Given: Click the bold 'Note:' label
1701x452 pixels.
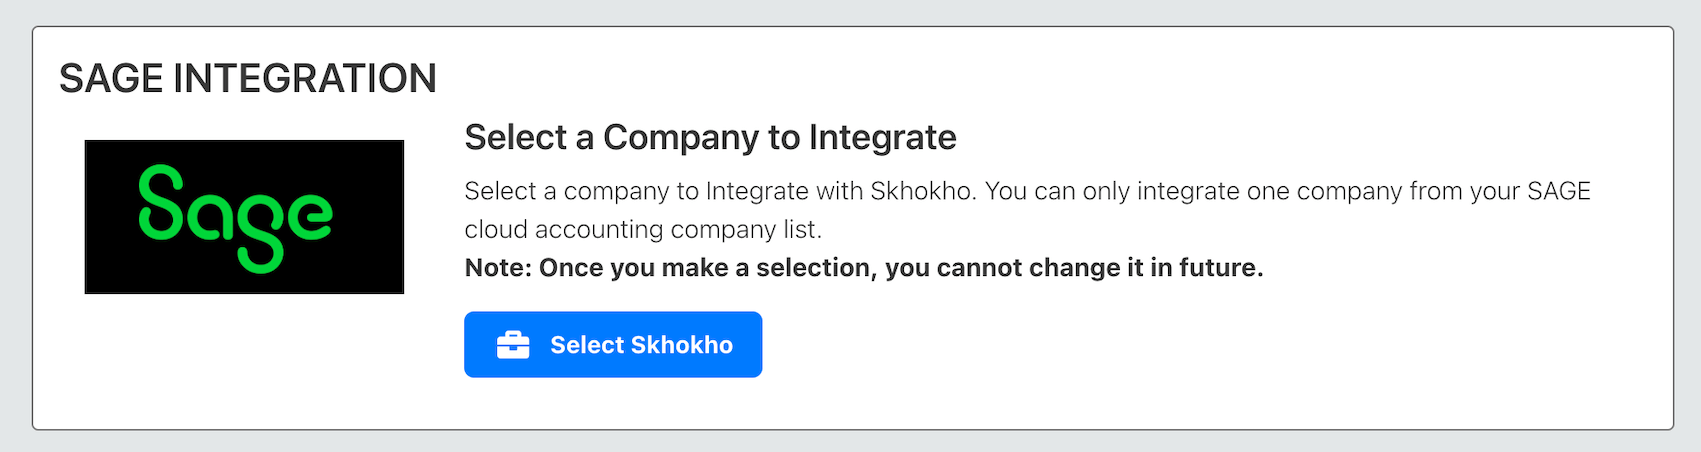Looking at the screenshot, I should tap(498, 268).
